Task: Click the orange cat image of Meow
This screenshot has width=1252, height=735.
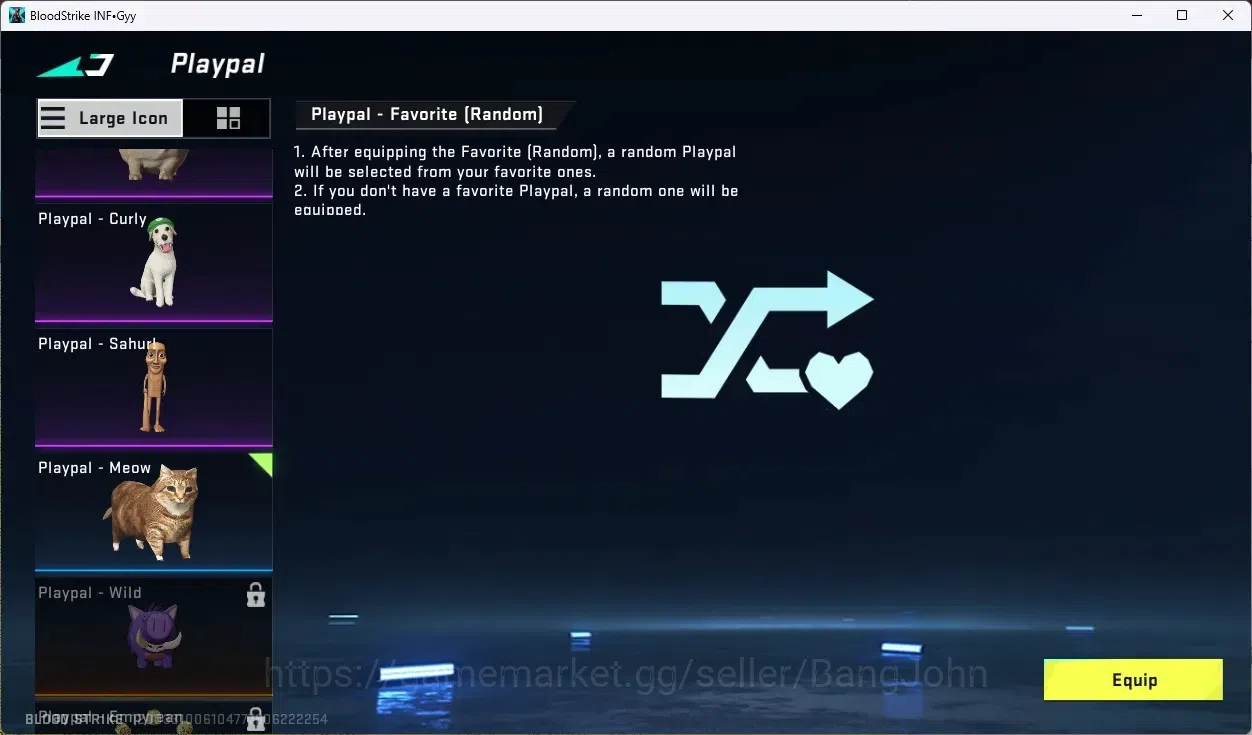Action: click(x=150, y=514)
